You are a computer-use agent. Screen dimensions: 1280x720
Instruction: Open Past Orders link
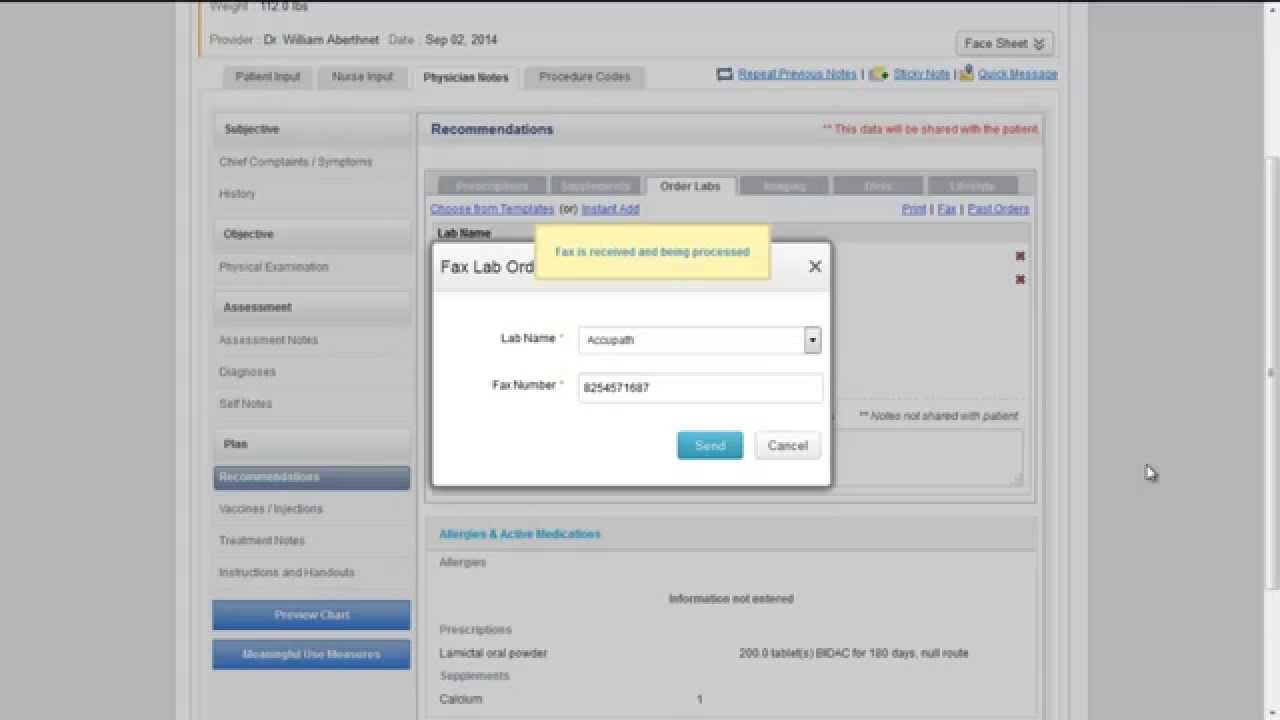(998, 209)
